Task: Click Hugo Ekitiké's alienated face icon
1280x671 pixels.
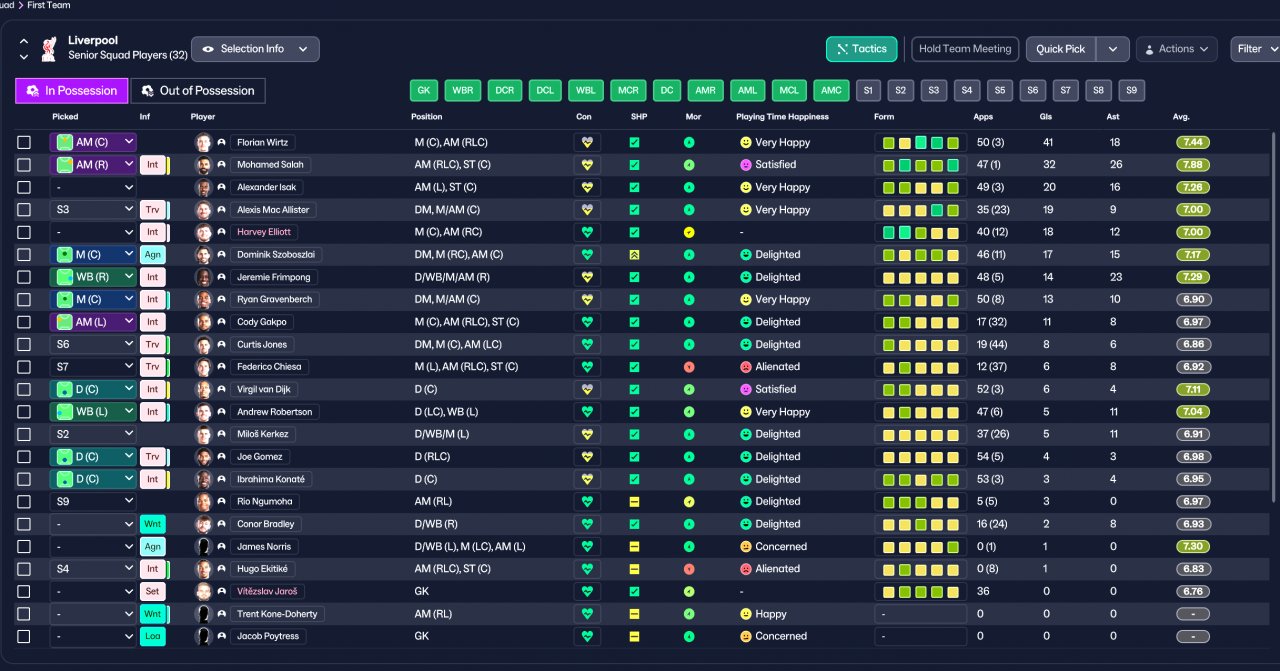Action: pos(745,569)
